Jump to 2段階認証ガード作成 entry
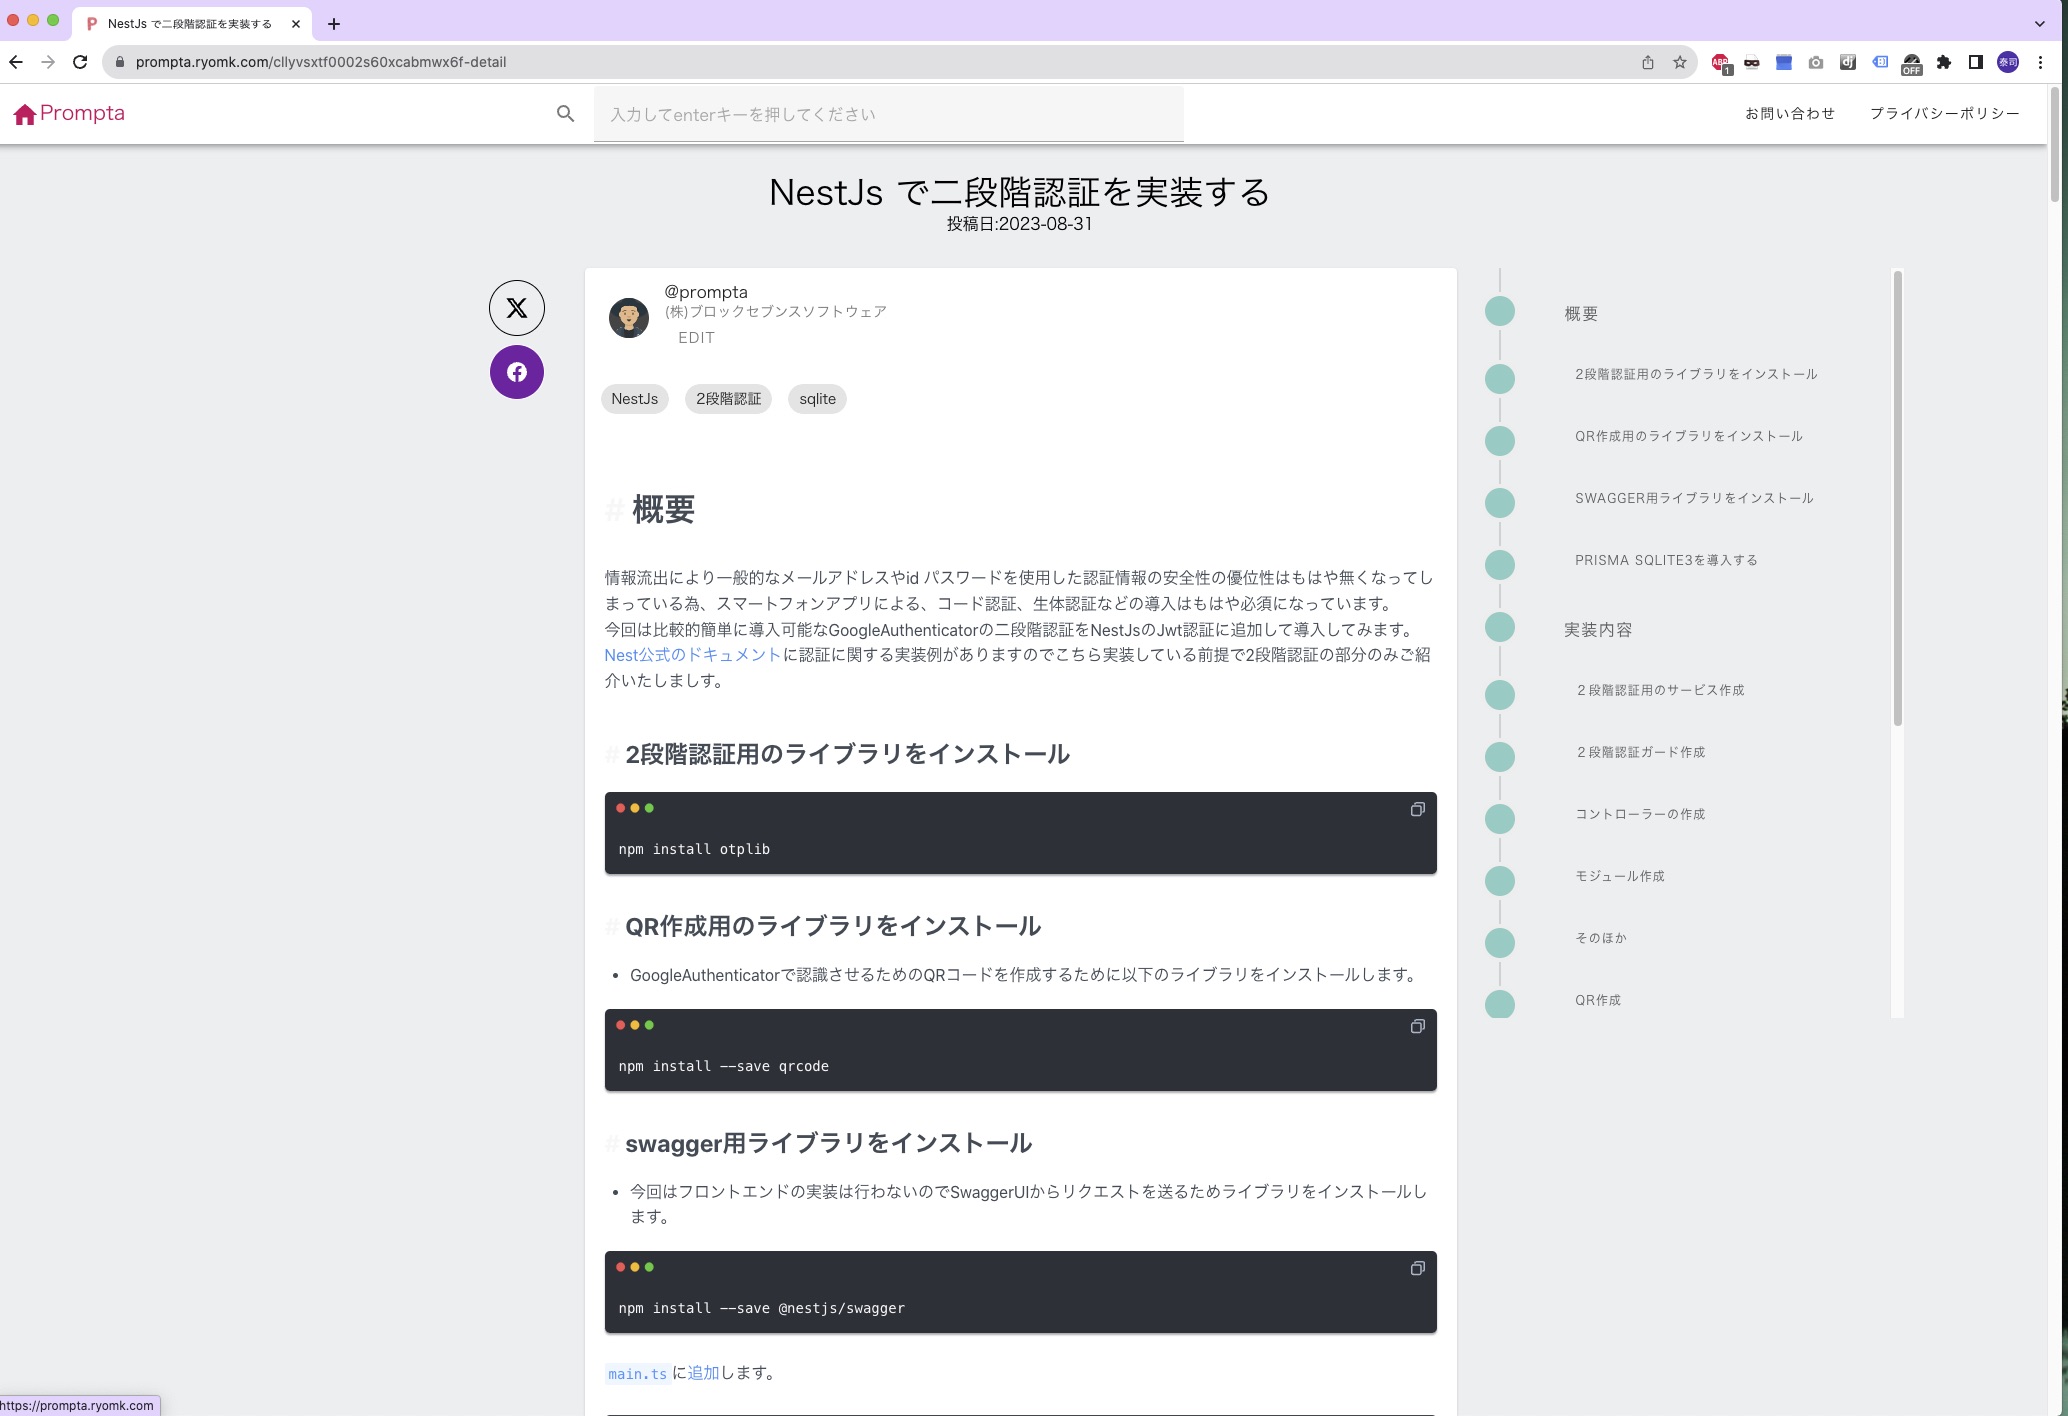 point(1640,752)
